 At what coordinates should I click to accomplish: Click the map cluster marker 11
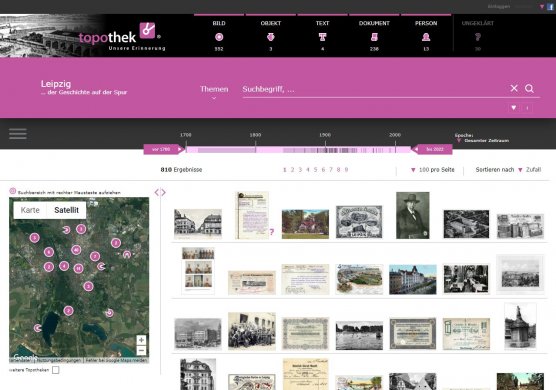click(78, 268)
